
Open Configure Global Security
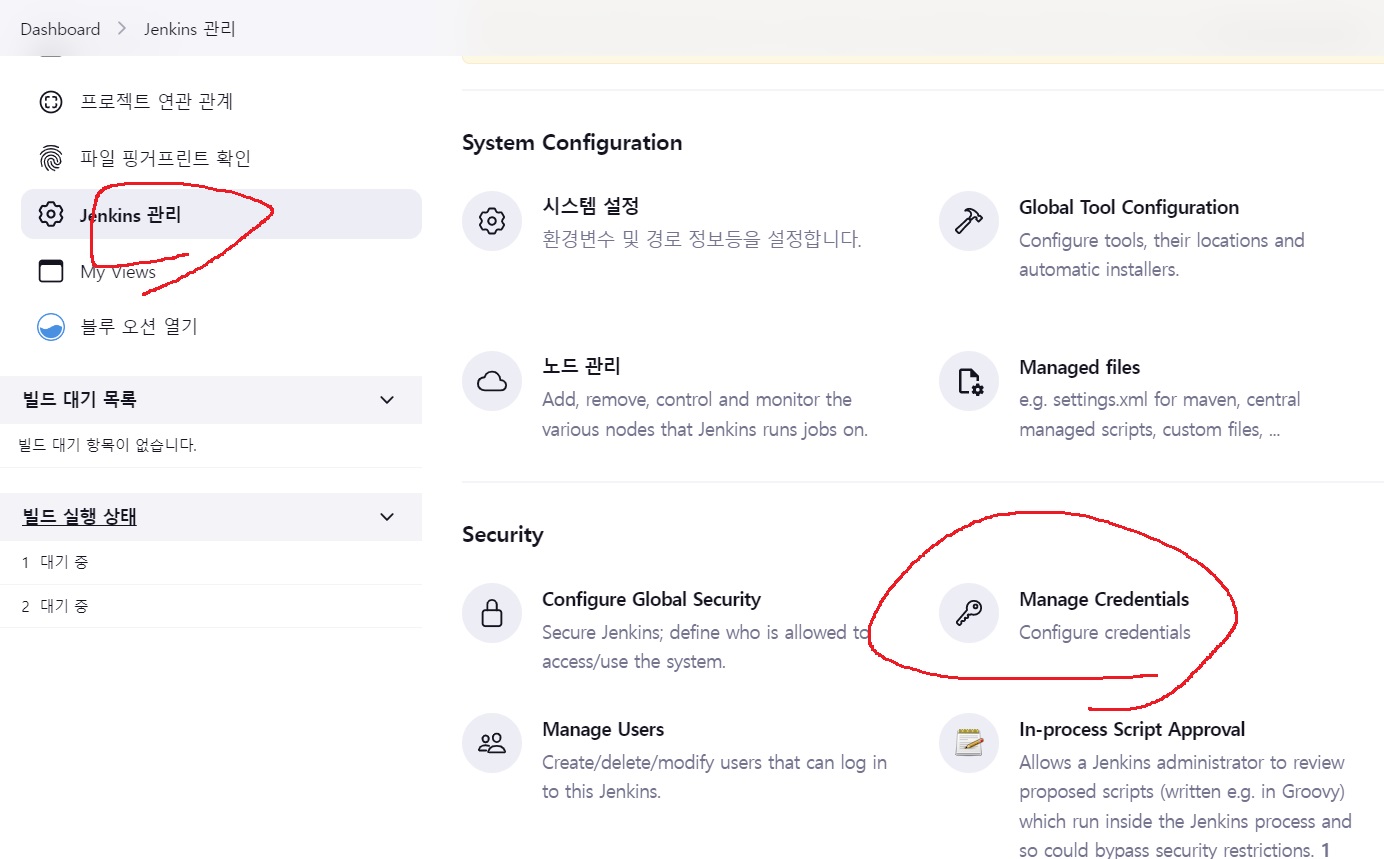[651, 599]
